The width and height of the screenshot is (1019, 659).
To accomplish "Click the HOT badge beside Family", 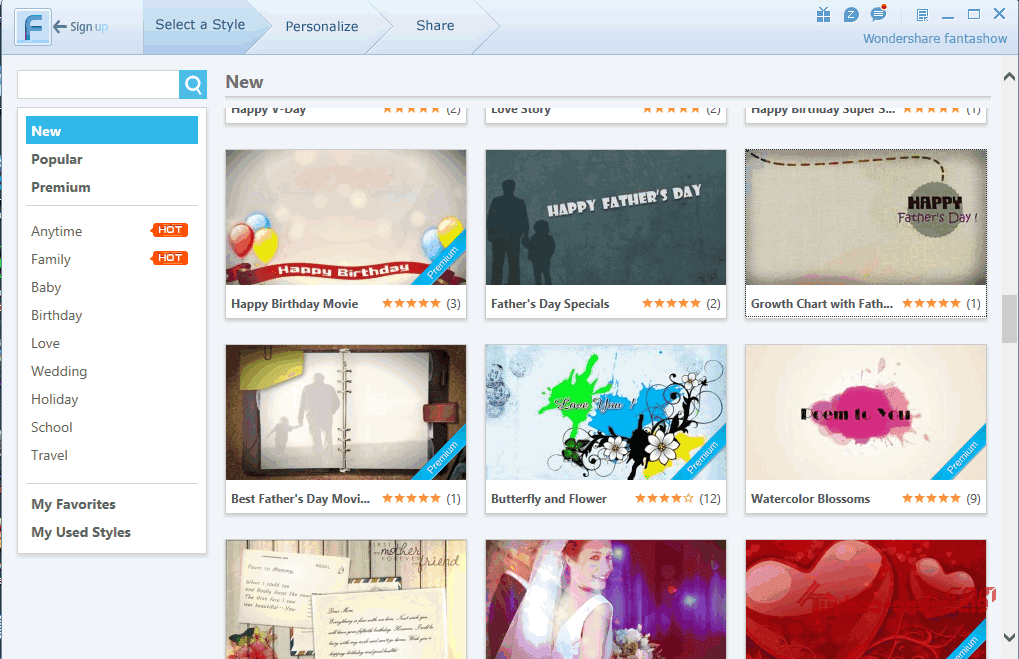I will [170, 258].
